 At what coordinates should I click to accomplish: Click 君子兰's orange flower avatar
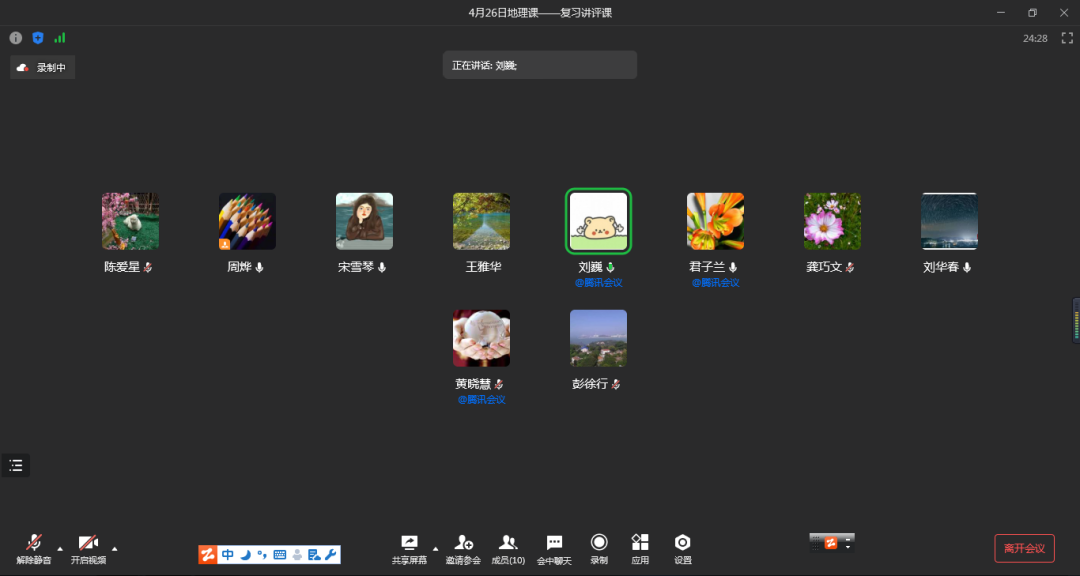click(x=716, y=221)
